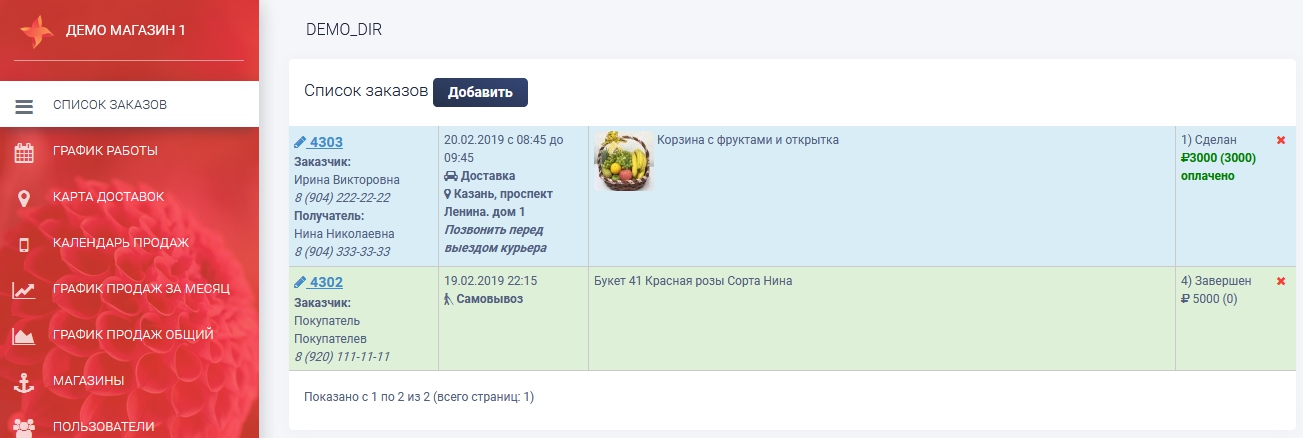Screen dimensions: 1303x438
Task: Click the Демо Магазин 1 logo icon
Action: coord(36,31)
